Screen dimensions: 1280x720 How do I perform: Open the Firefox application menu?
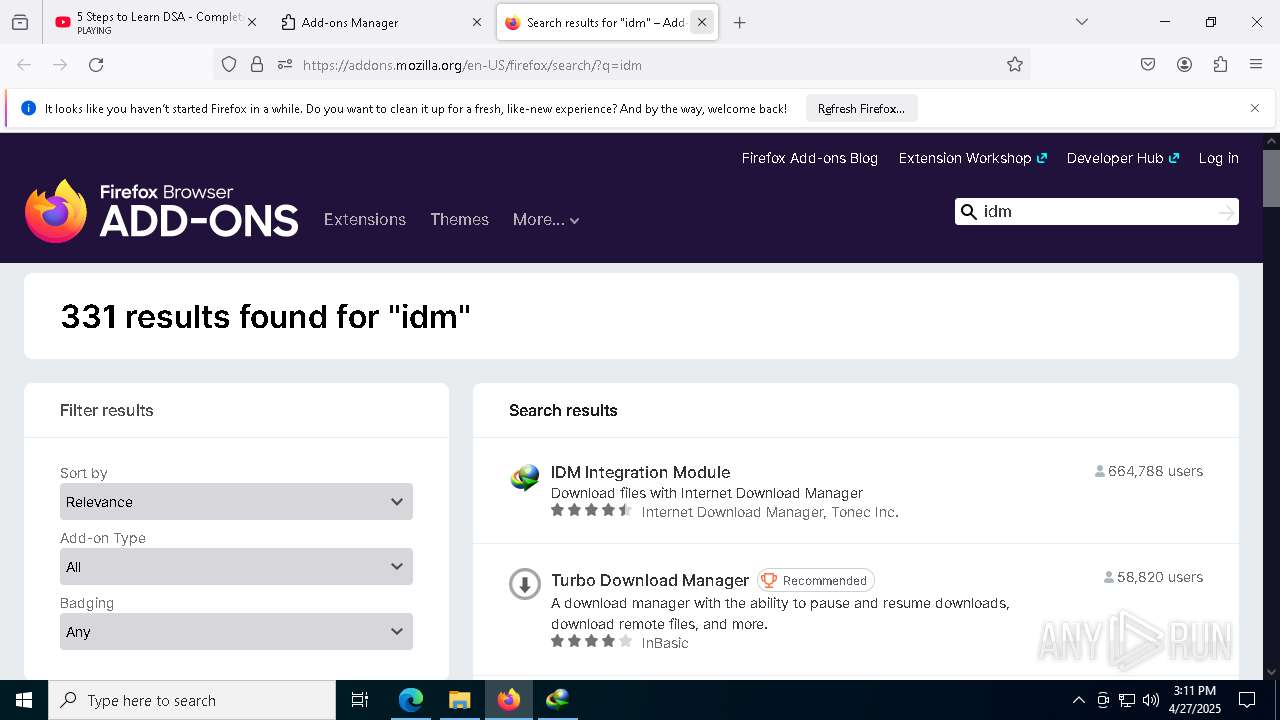(1256, 65)
